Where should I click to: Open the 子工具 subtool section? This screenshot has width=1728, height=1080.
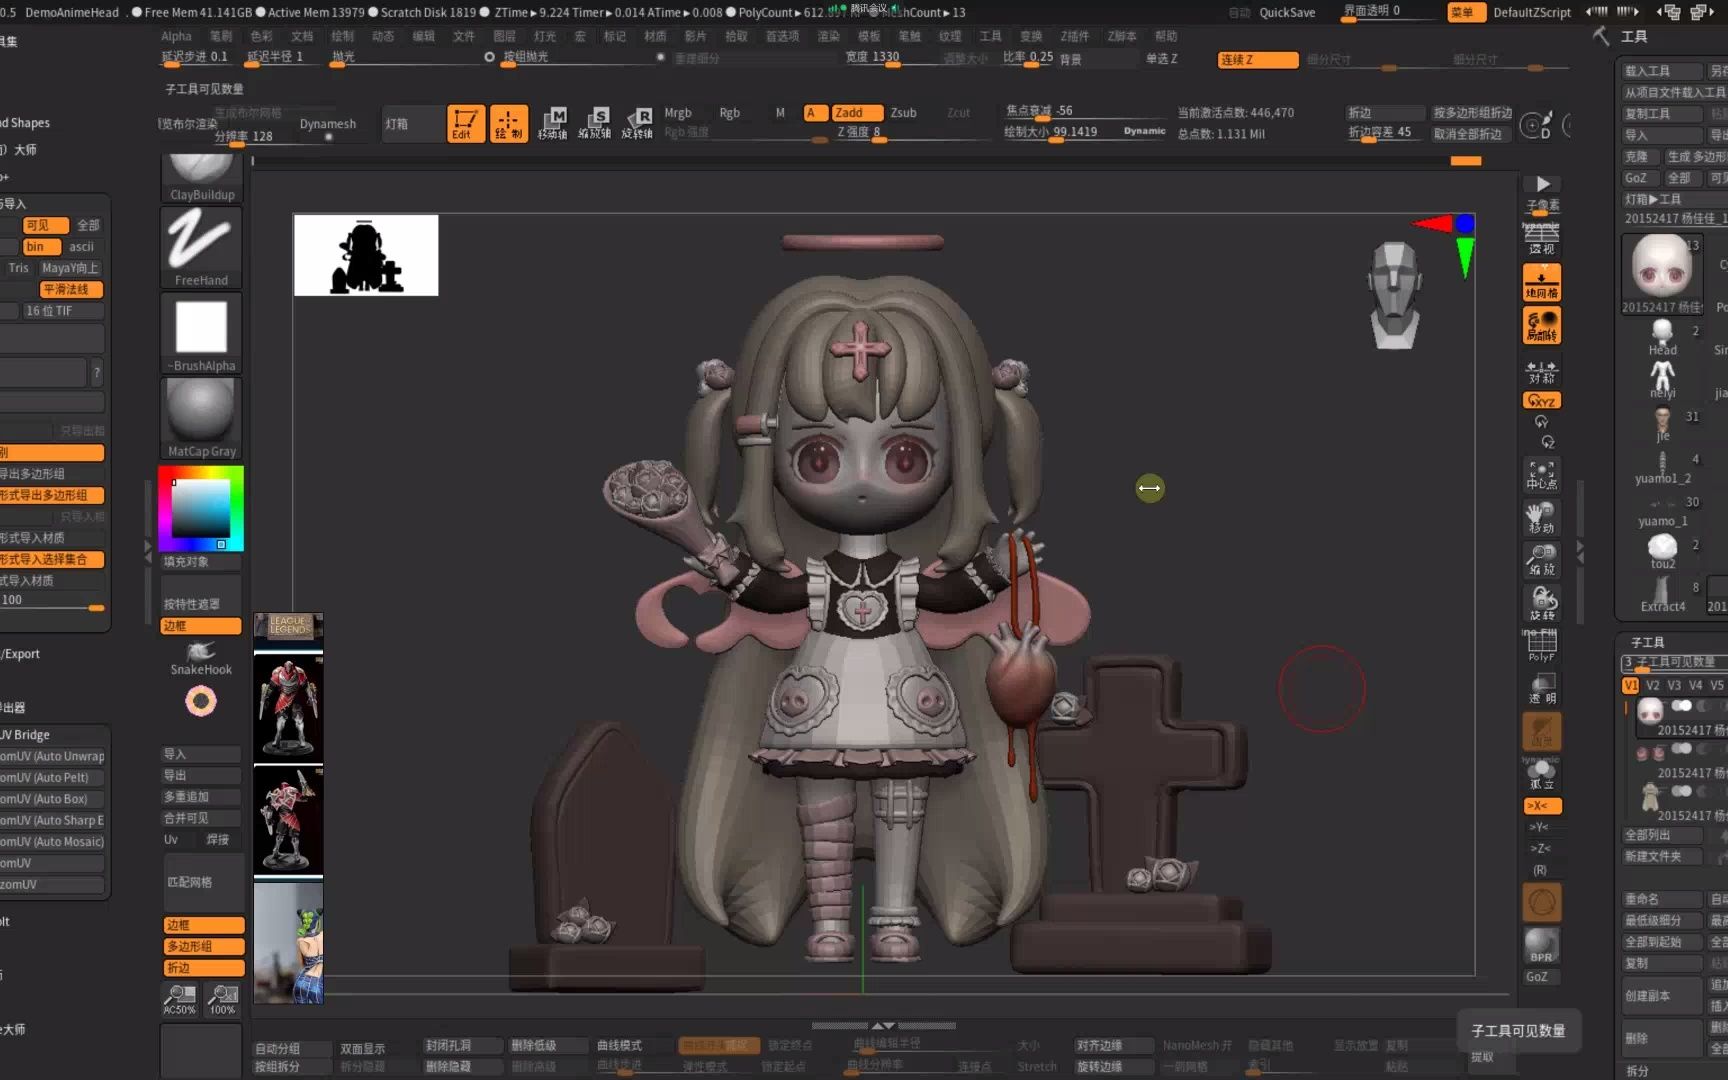1648,642
